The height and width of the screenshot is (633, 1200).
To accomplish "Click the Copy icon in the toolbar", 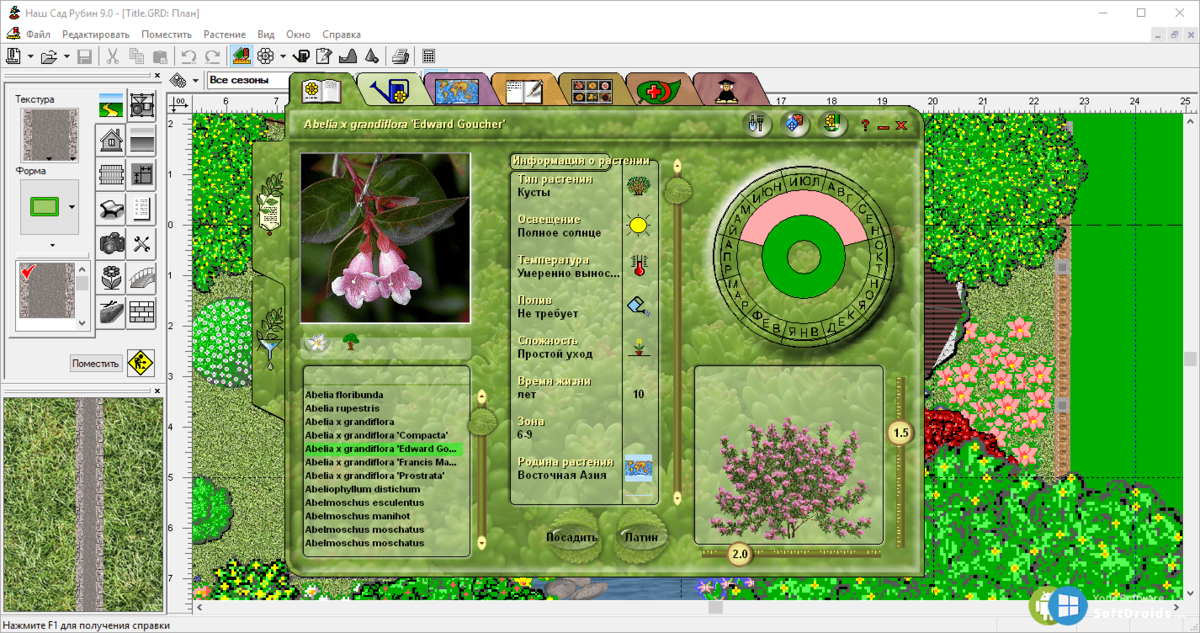I will point(136,56).
